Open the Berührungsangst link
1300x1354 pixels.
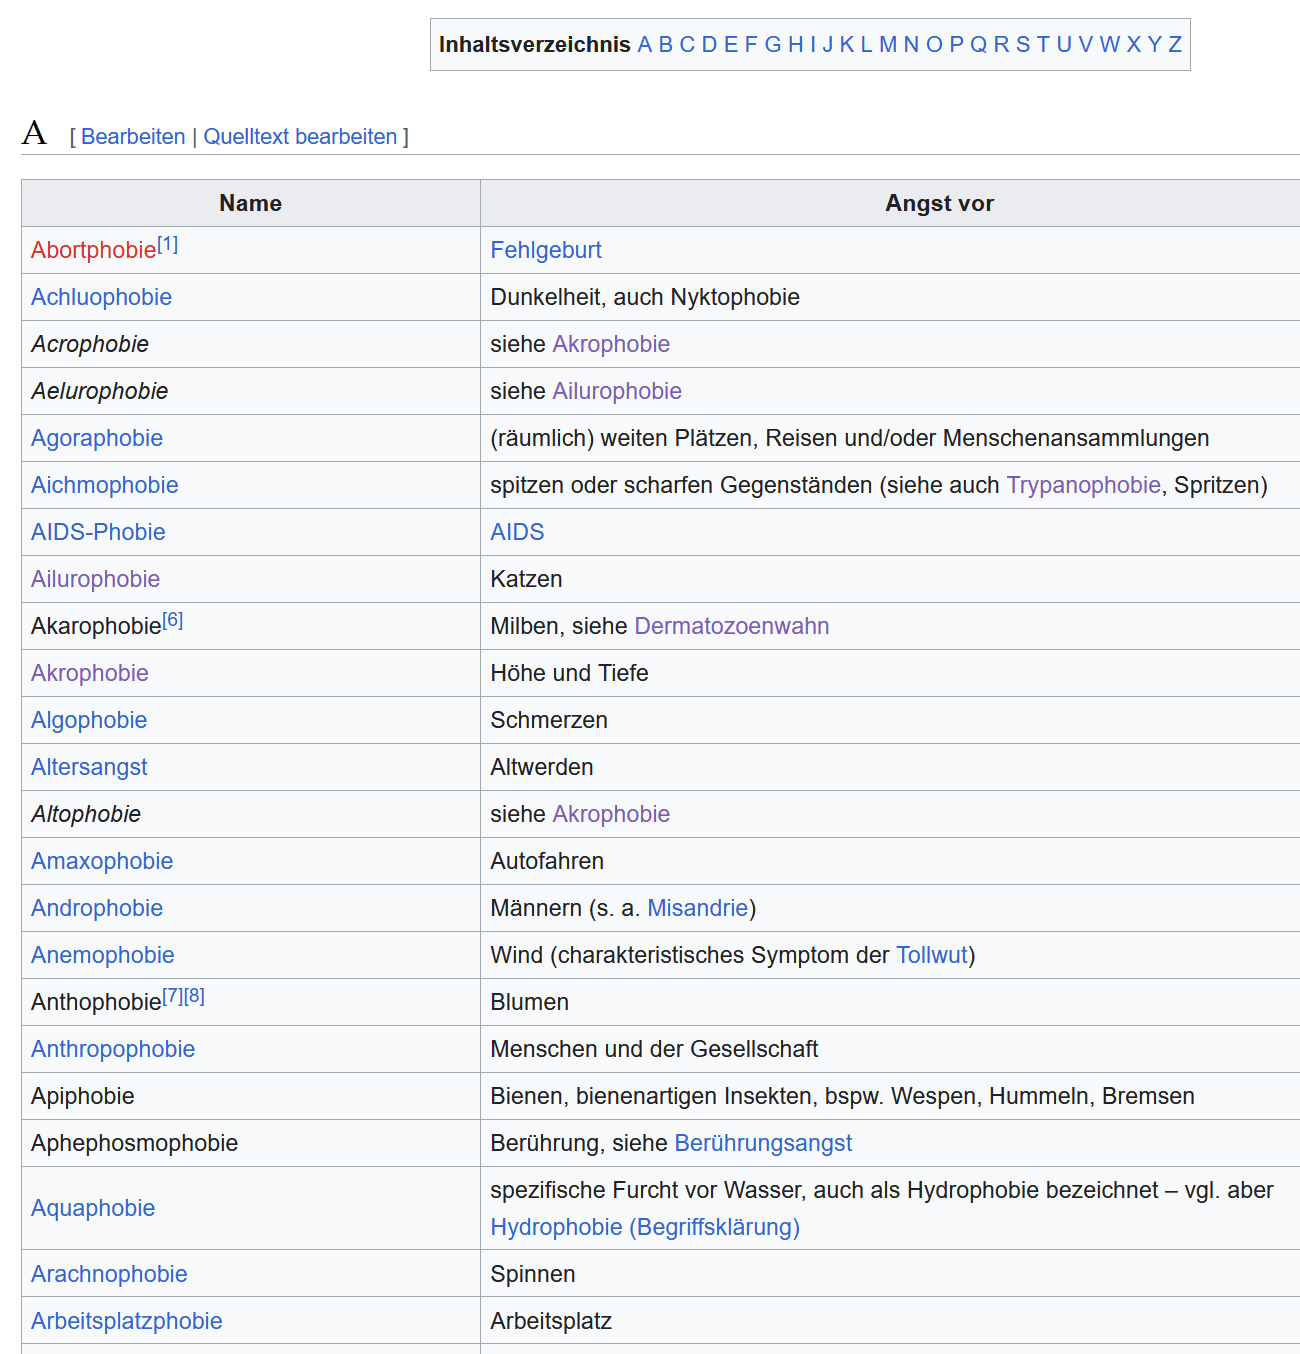click(x=763, y=1144)
